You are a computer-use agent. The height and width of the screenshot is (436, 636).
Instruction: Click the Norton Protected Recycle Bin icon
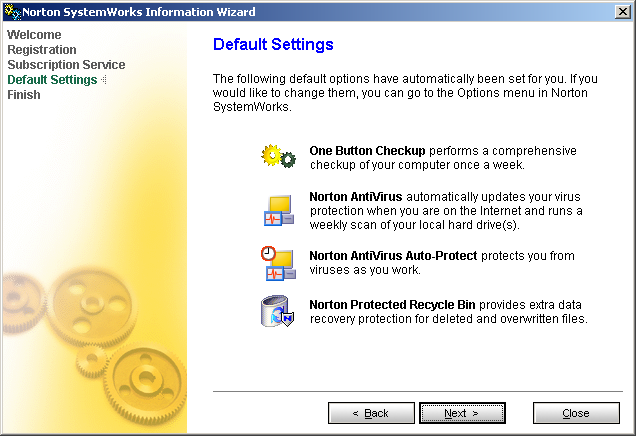pyautogui.click(x=277, y=311)
